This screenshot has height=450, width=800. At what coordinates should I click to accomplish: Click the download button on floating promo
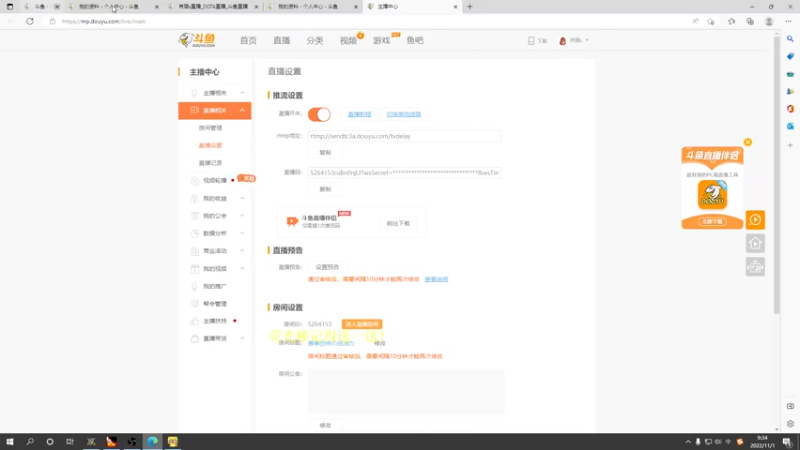click(712, 221)
